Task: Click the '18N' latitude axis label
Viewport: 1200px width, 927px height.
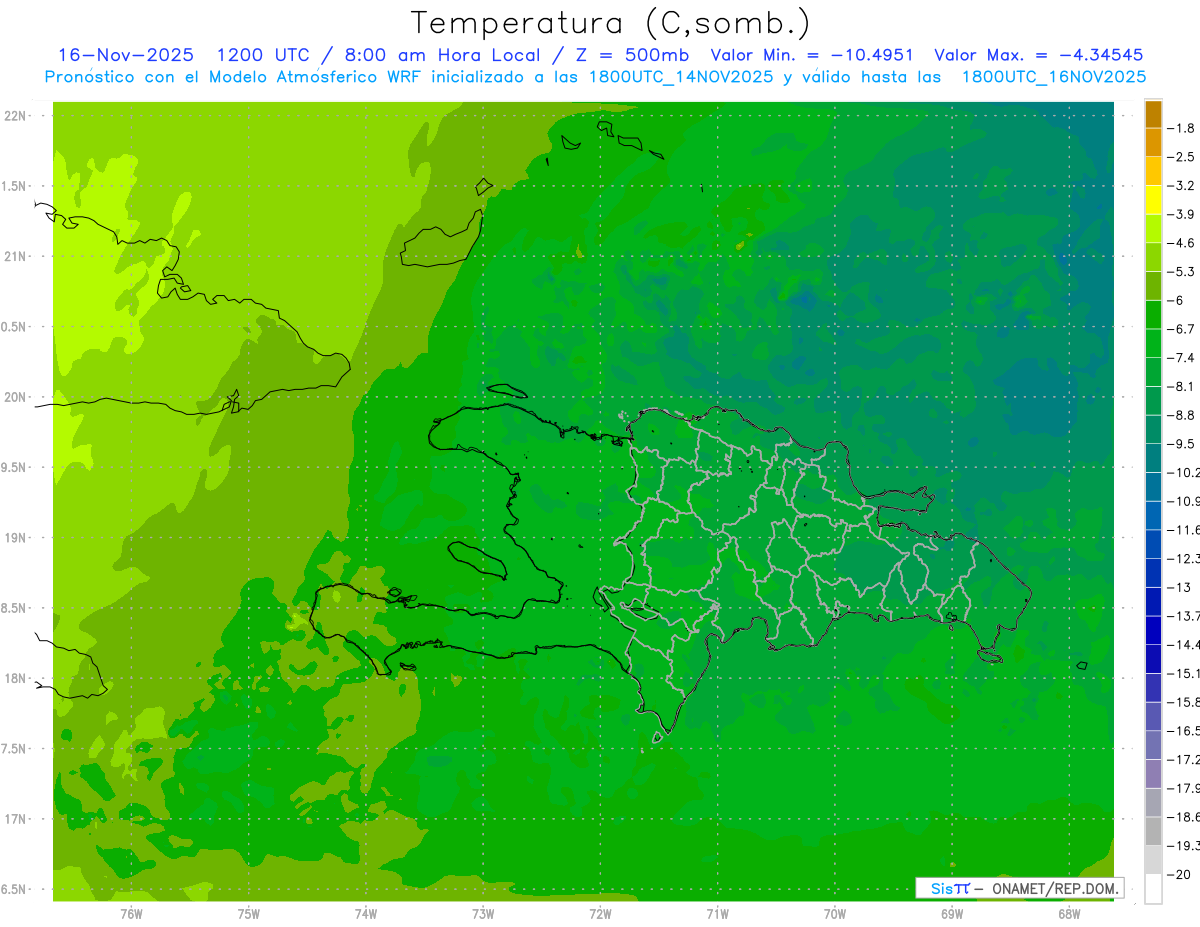Action: (15, 679)
